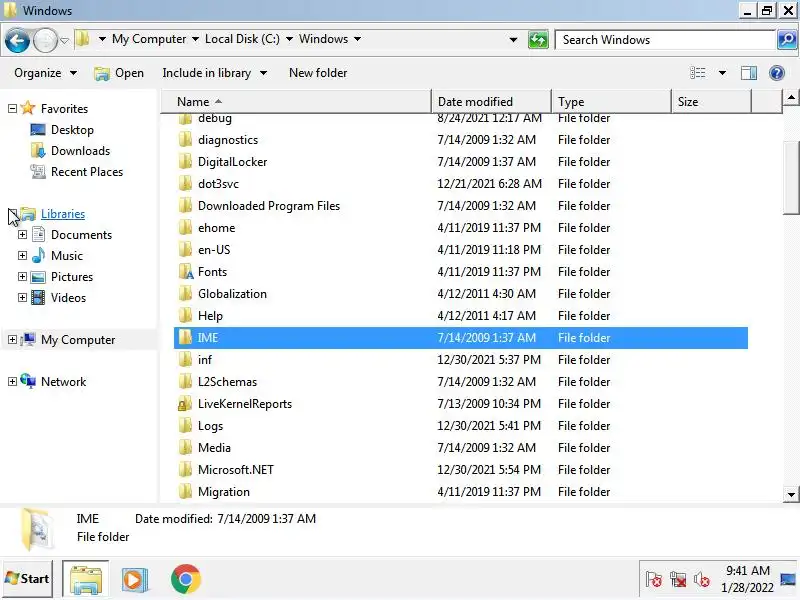Screen dimensions: 800x600
Task: Sort by the Name column header
Action: point(296,102)
